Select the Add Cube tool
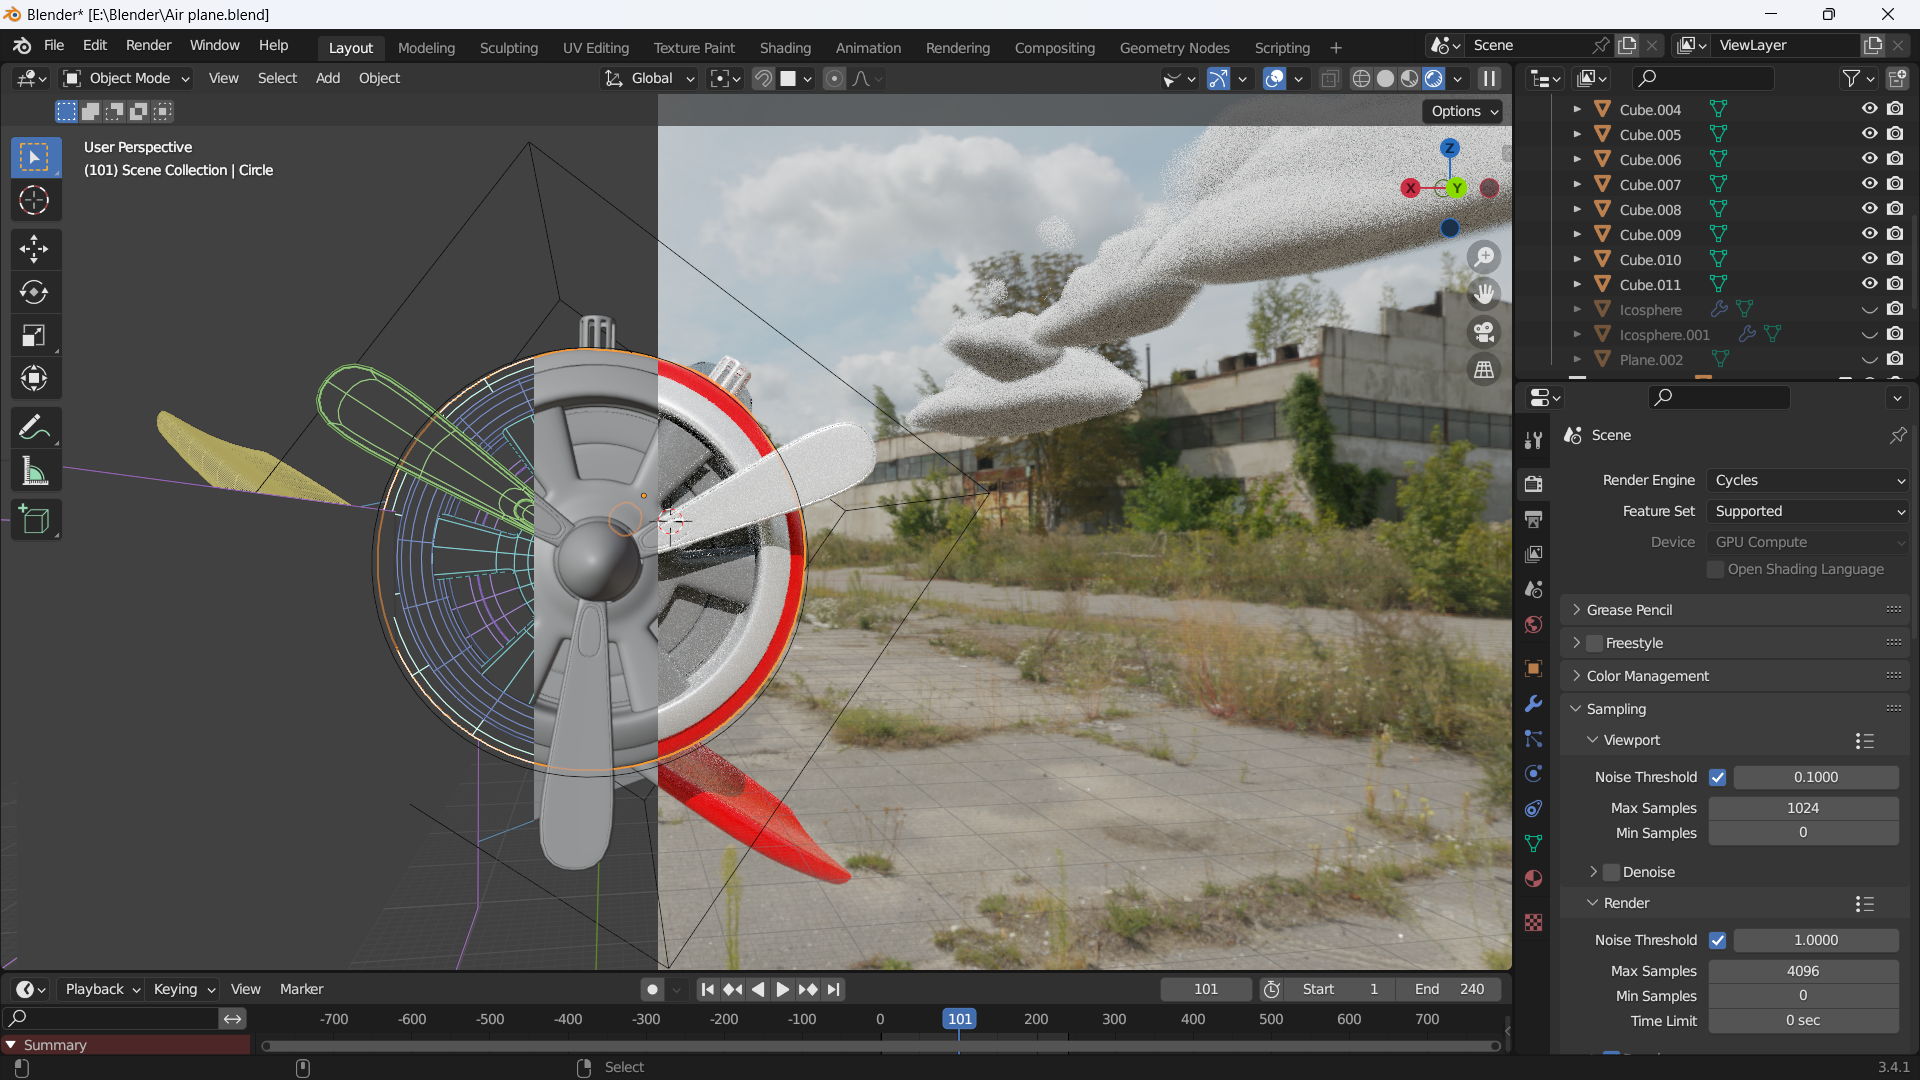 click(34, 520)
